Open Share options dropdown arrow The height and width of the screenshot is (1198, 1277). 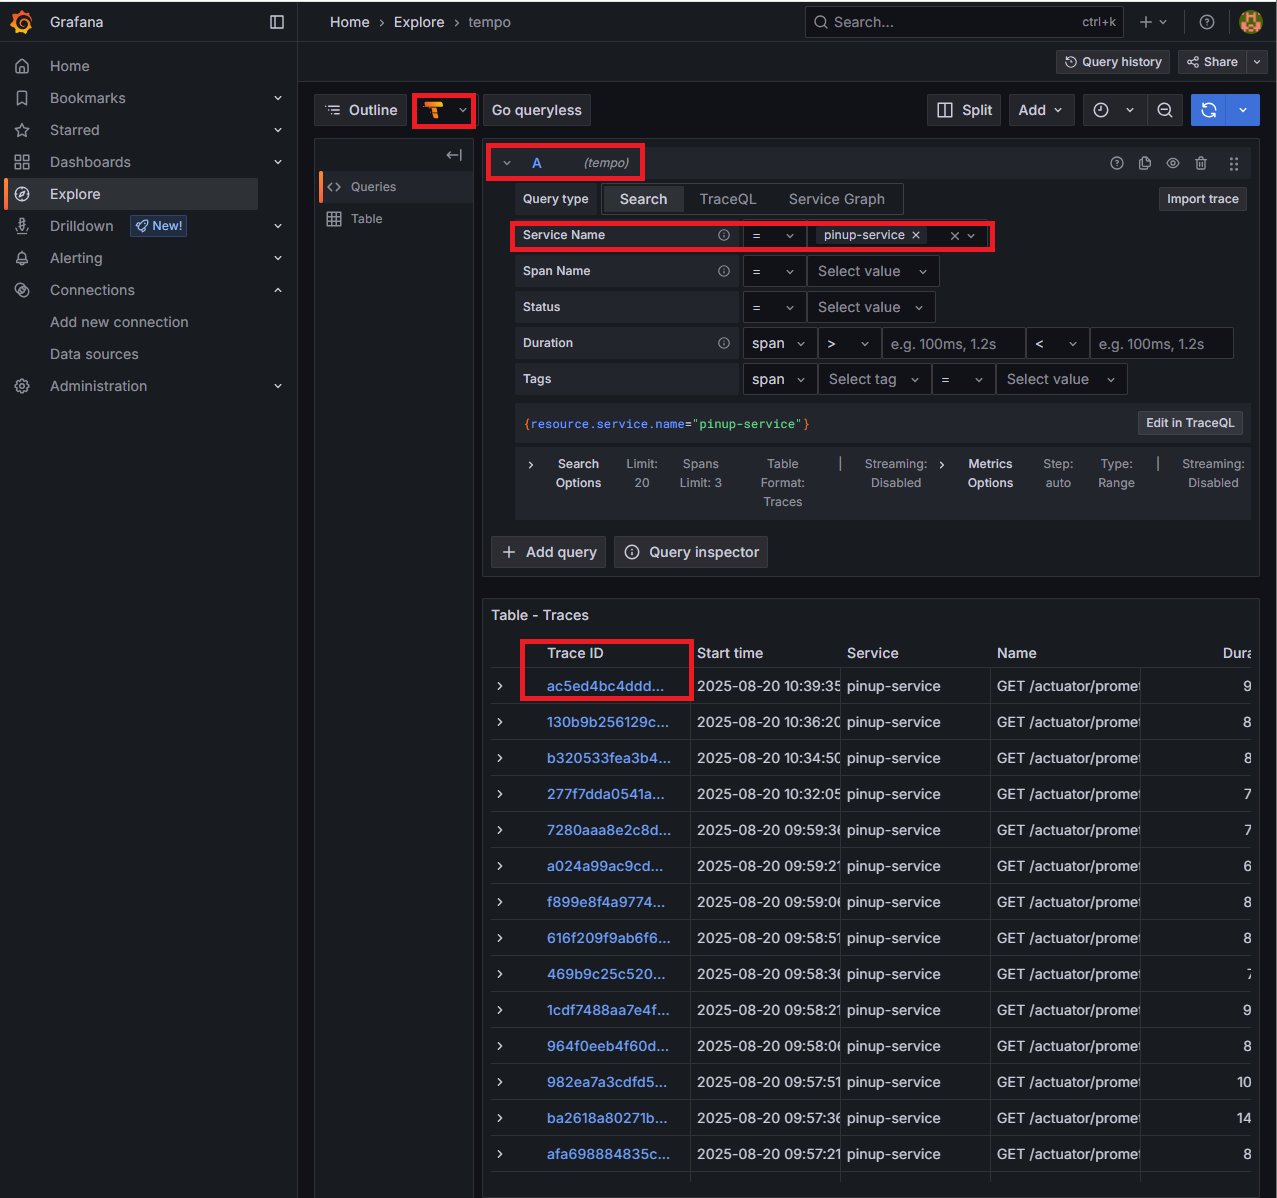click(x=1257, y=62)
